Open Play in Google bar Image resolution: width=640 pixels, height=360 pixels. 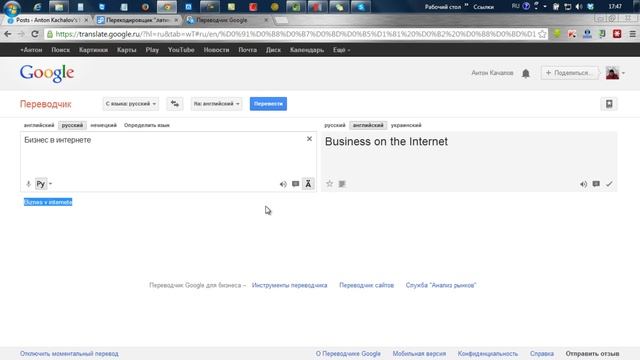pyautogui.click(x=152, y=50)
